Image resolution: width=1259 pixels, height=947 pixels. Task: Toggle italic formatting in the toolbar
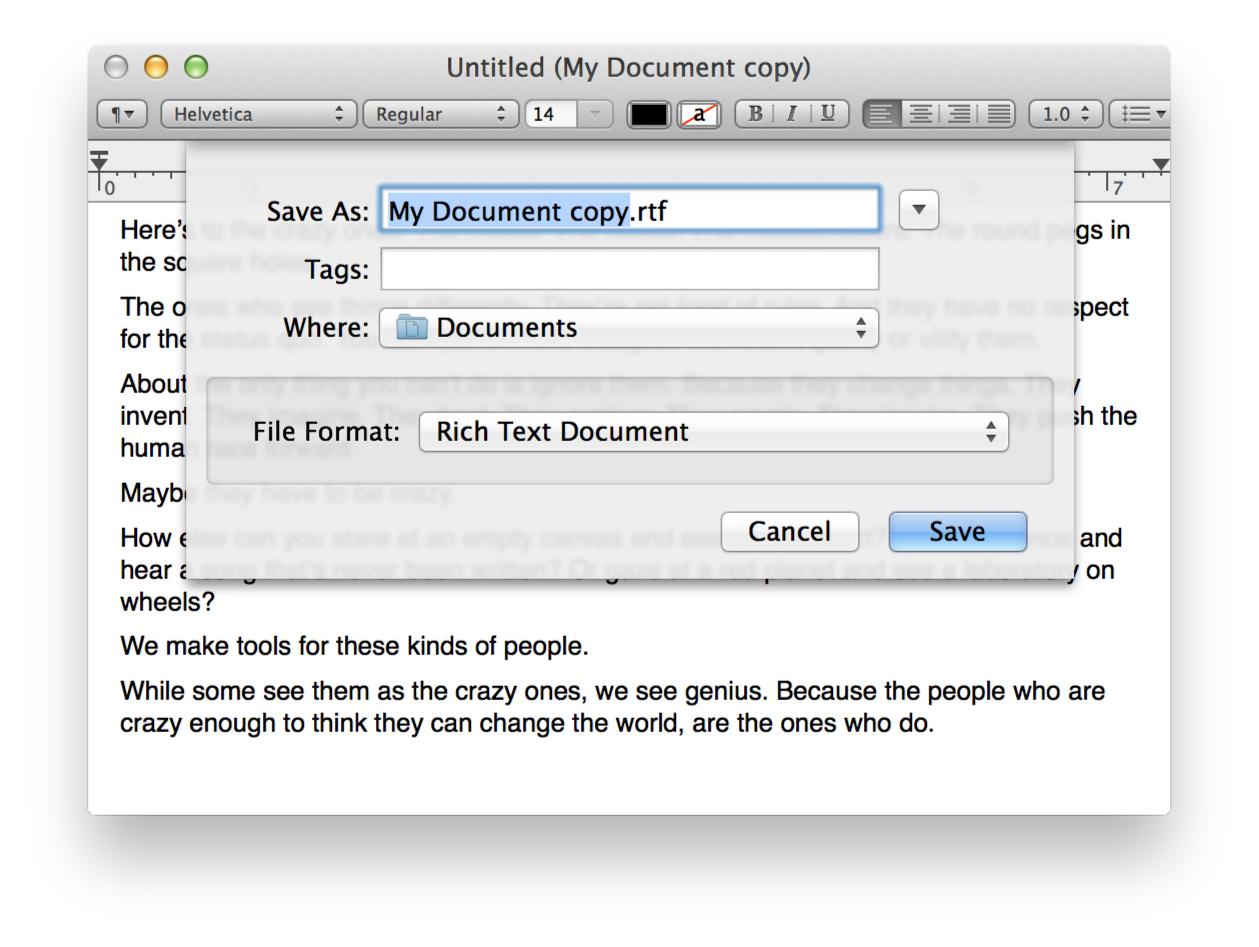(x=791, y=114)
